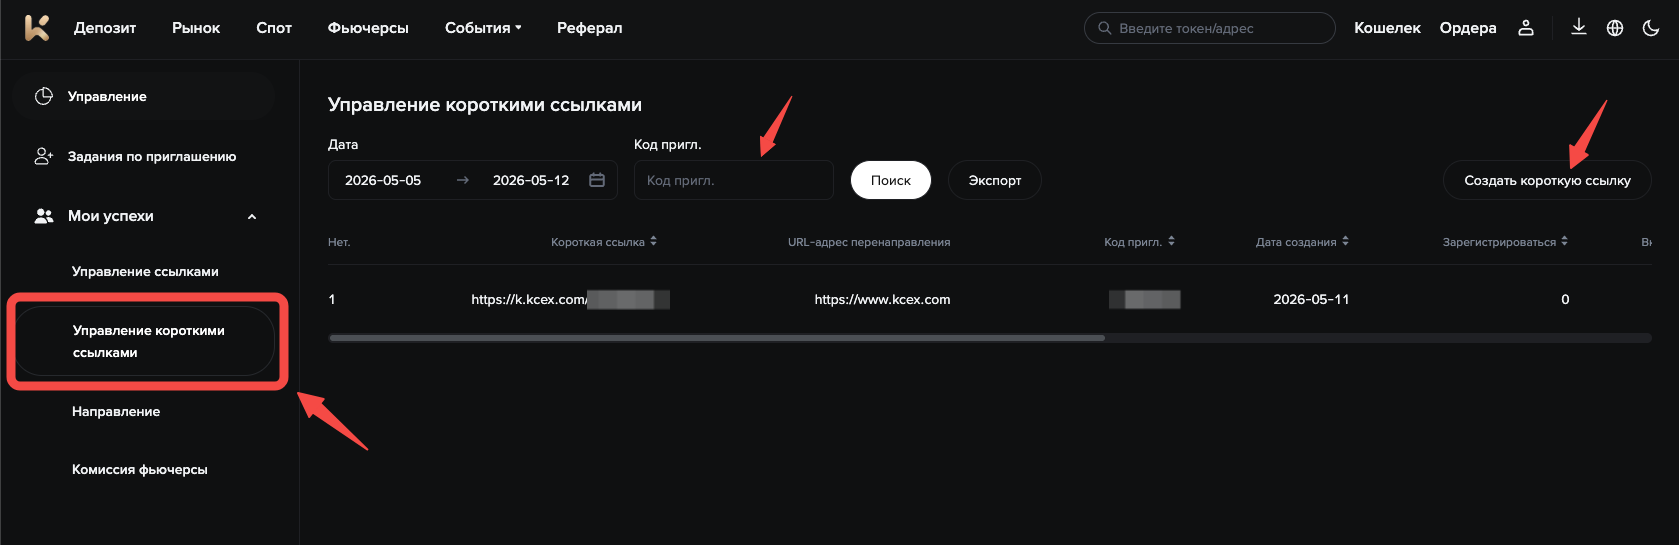1679x545 pixels.
Task: Open the События dropdown menu
Action: pos(483,28)
